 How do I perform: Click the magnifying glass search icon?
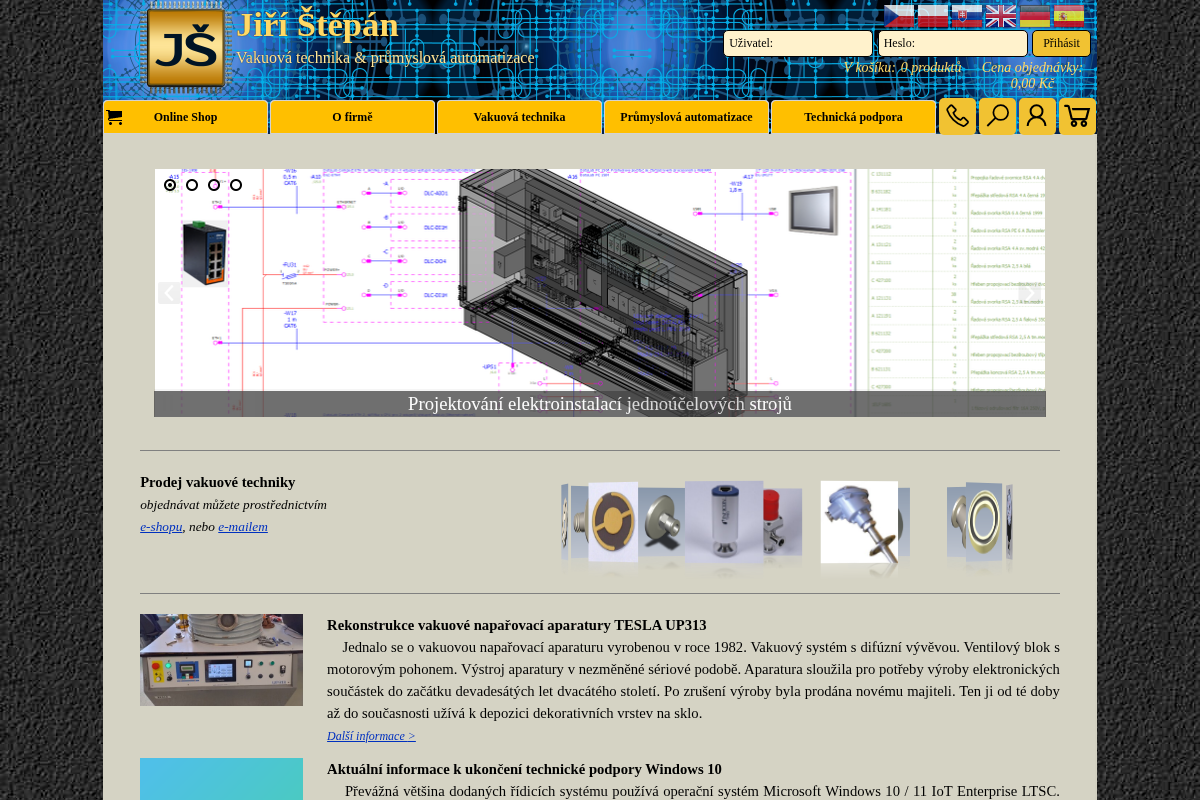997,116
